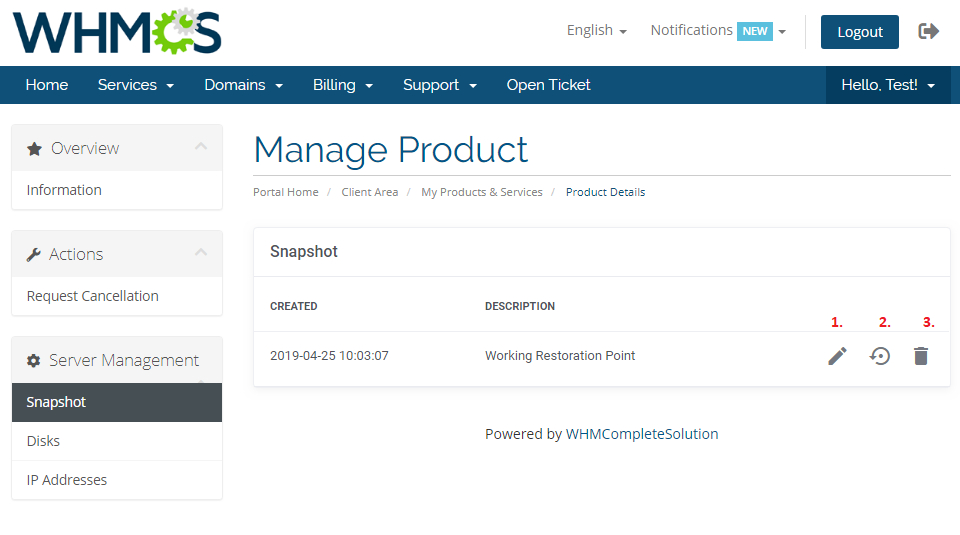Select IP Addresses in Server Management
Screen dimensions: 960x535
tap(117, 480)
